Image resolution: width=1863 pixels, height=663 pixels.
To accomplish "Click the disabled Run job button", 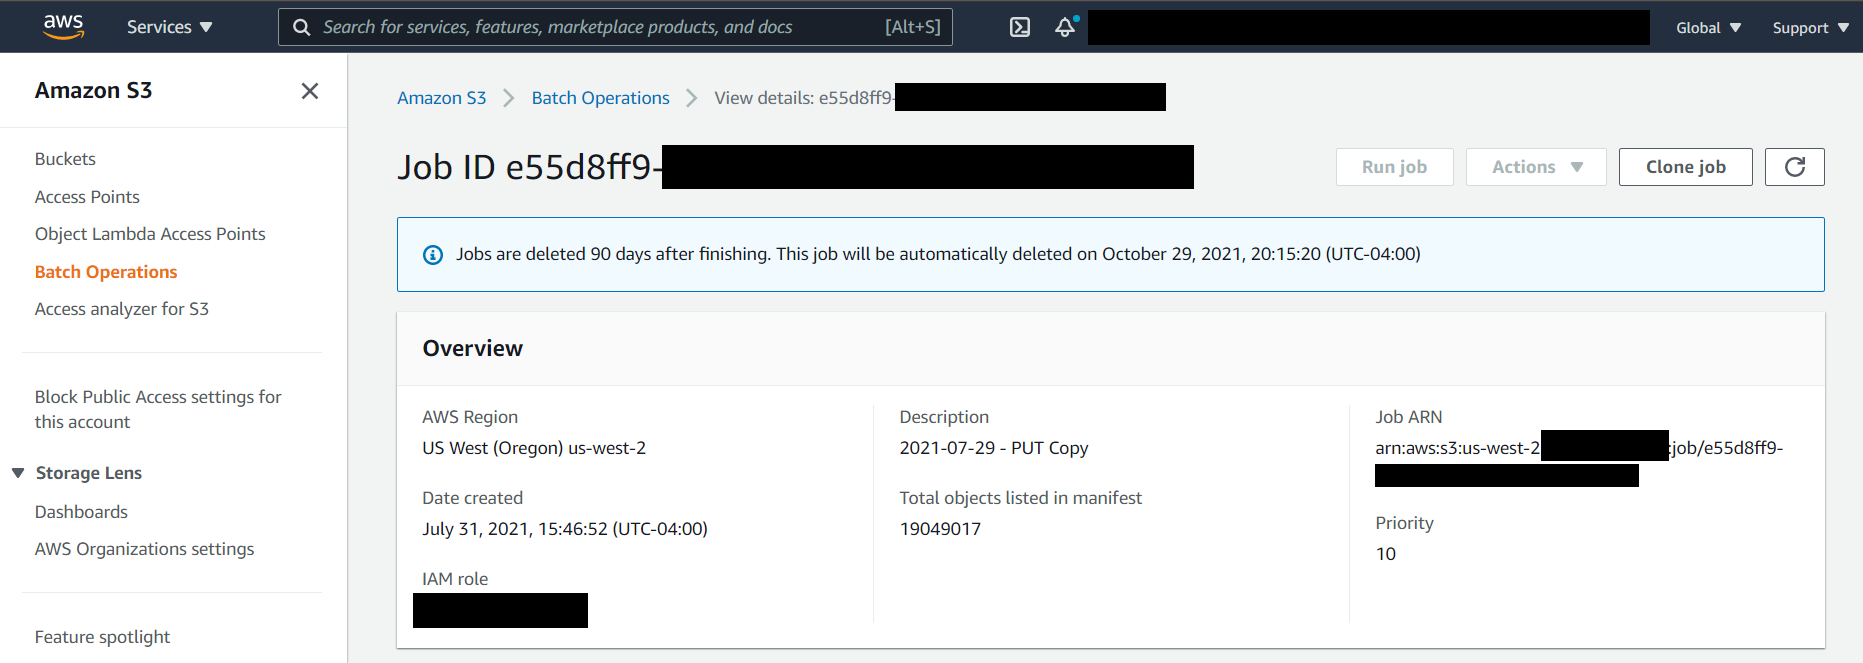I will point(1394,166).
